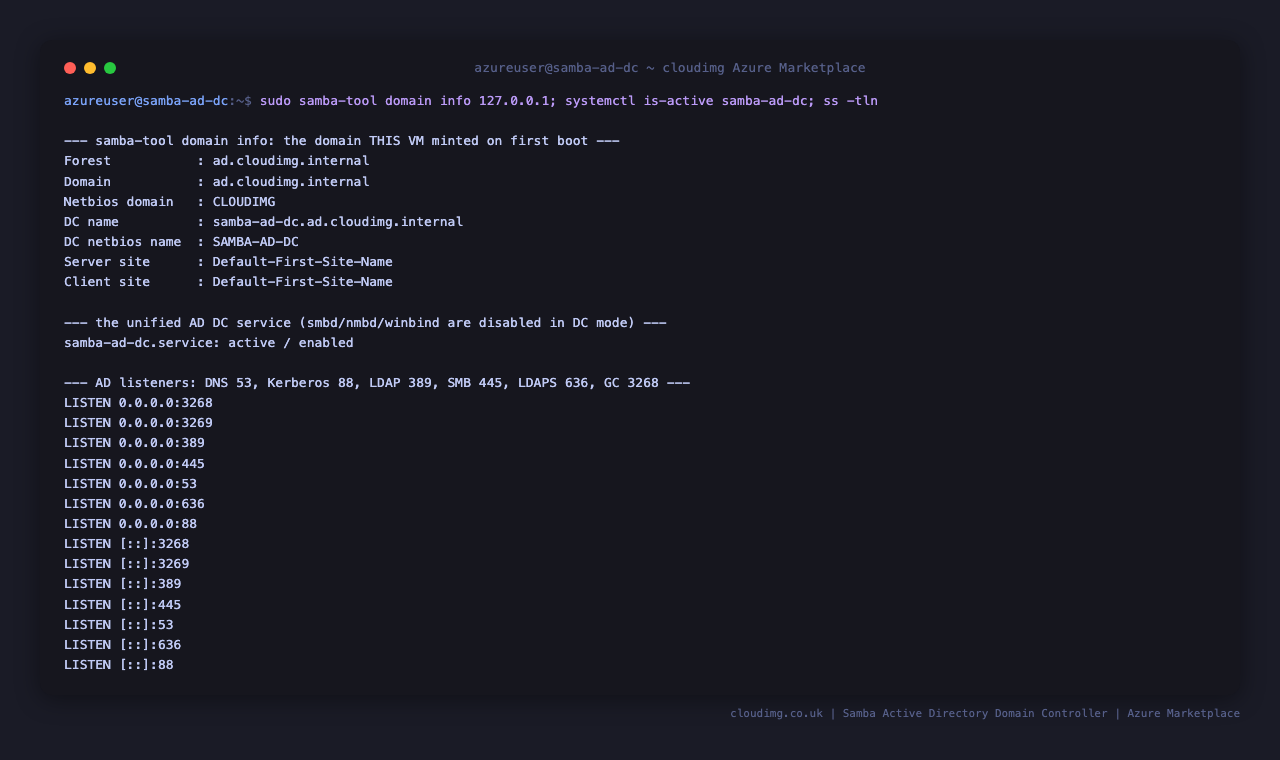The width and height of the screenshot is (1280, 760).
Task: Select LISTEN 0.0.0.0:389 line
Action: point(134,443)
